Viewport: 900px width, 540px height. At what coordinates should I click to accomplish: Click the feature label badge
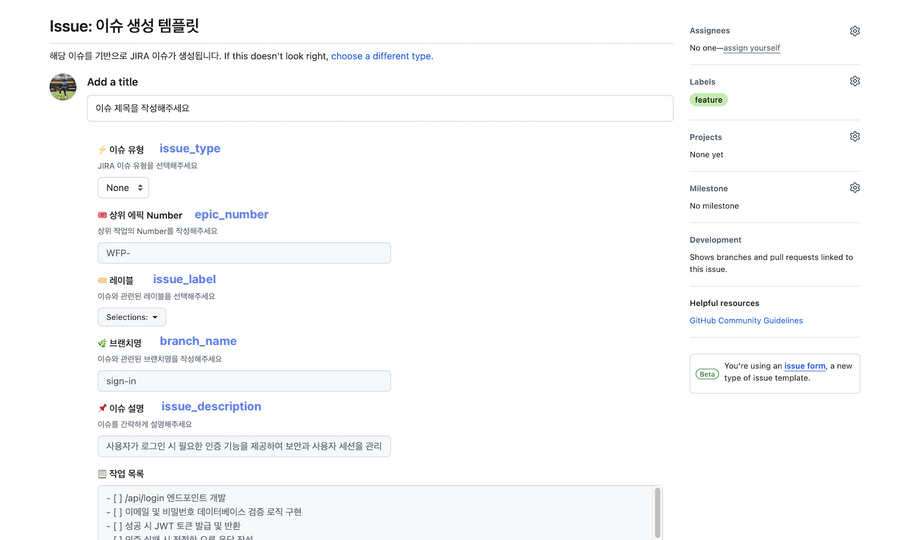click(708, 100)
